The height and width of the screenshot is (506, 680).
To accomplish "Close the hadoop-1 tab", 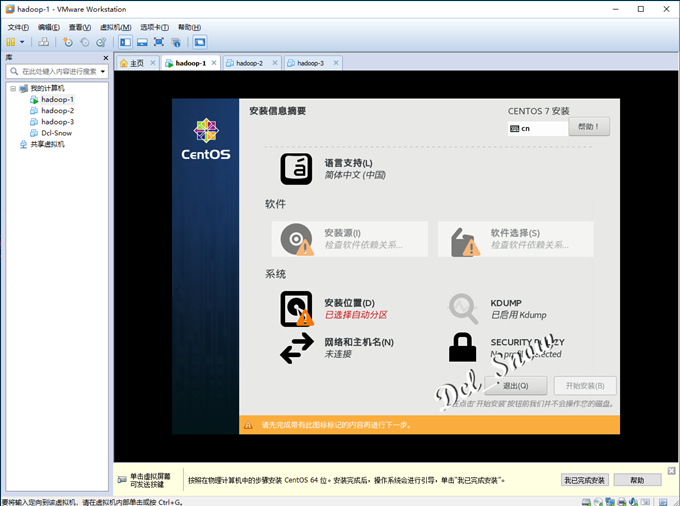I will click(x=214, y=63).
